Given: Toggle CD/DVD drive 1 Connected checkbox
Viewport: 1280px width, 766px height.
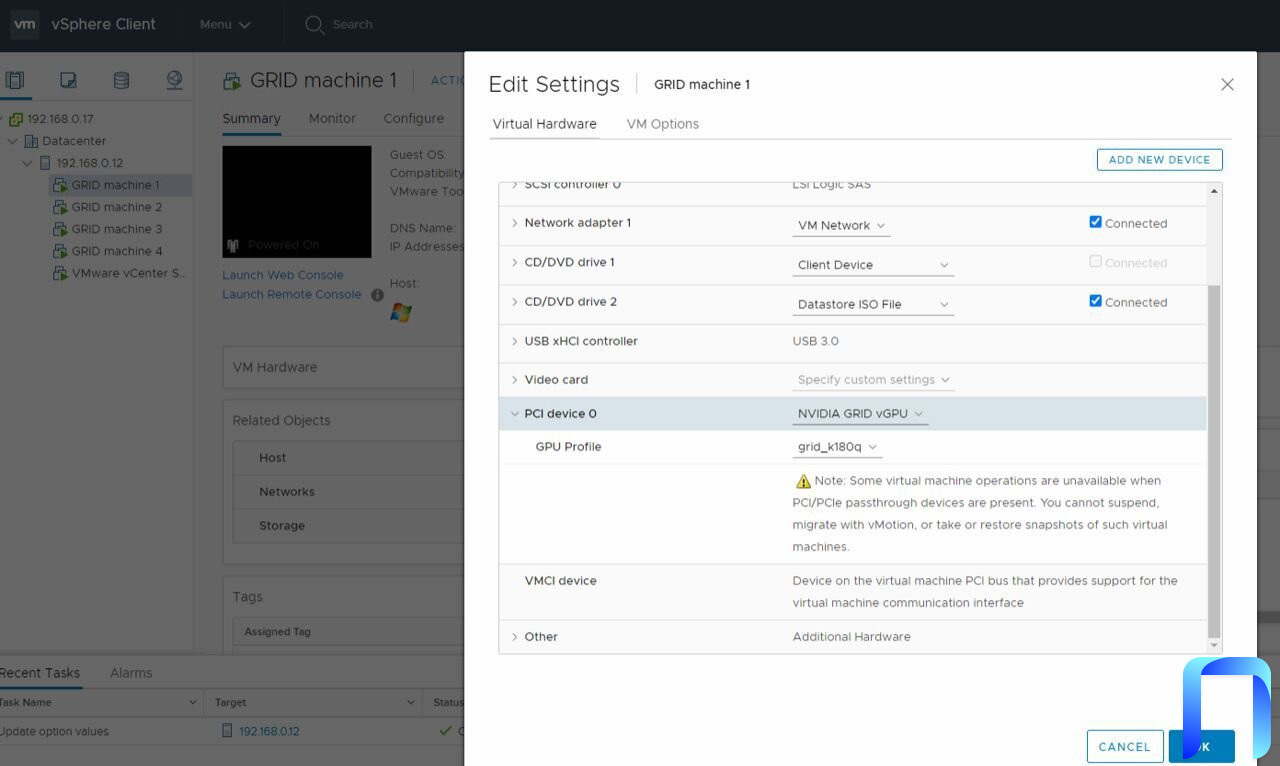Looking at the screenshot, I should (1095, 261).
